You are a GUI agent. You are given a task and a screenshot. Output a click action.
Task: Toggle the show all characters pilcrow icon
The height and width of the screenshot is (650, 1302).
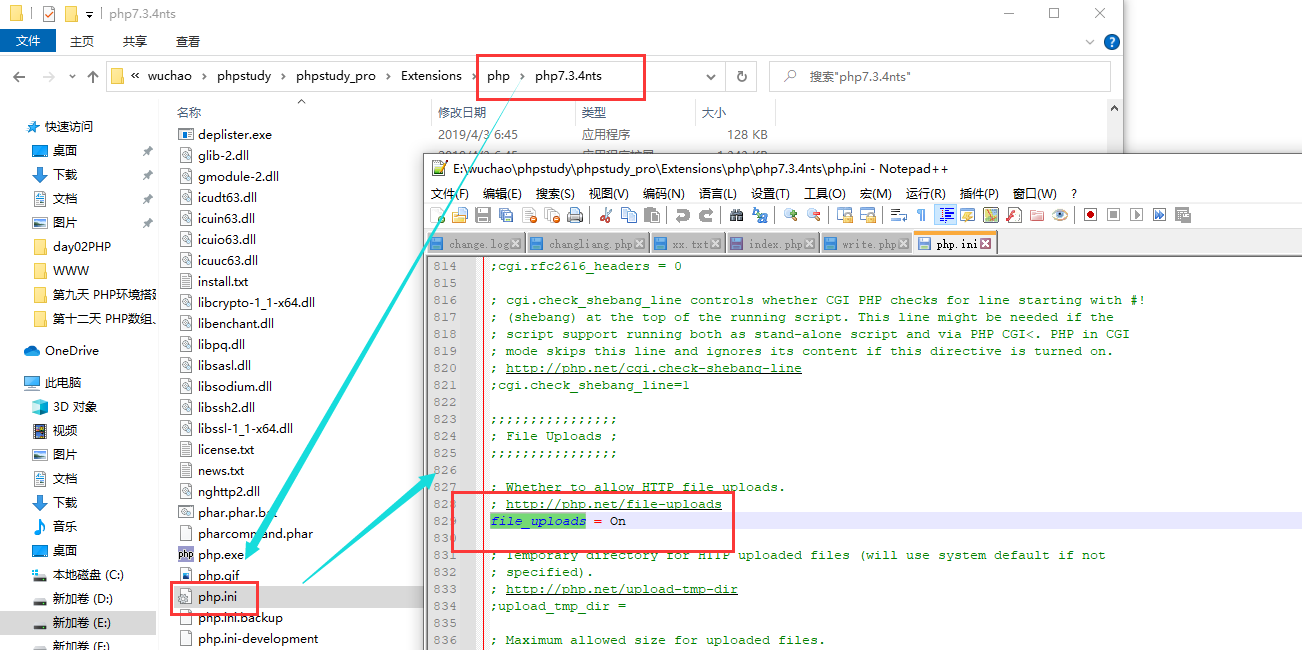click(x=921, y=215)
